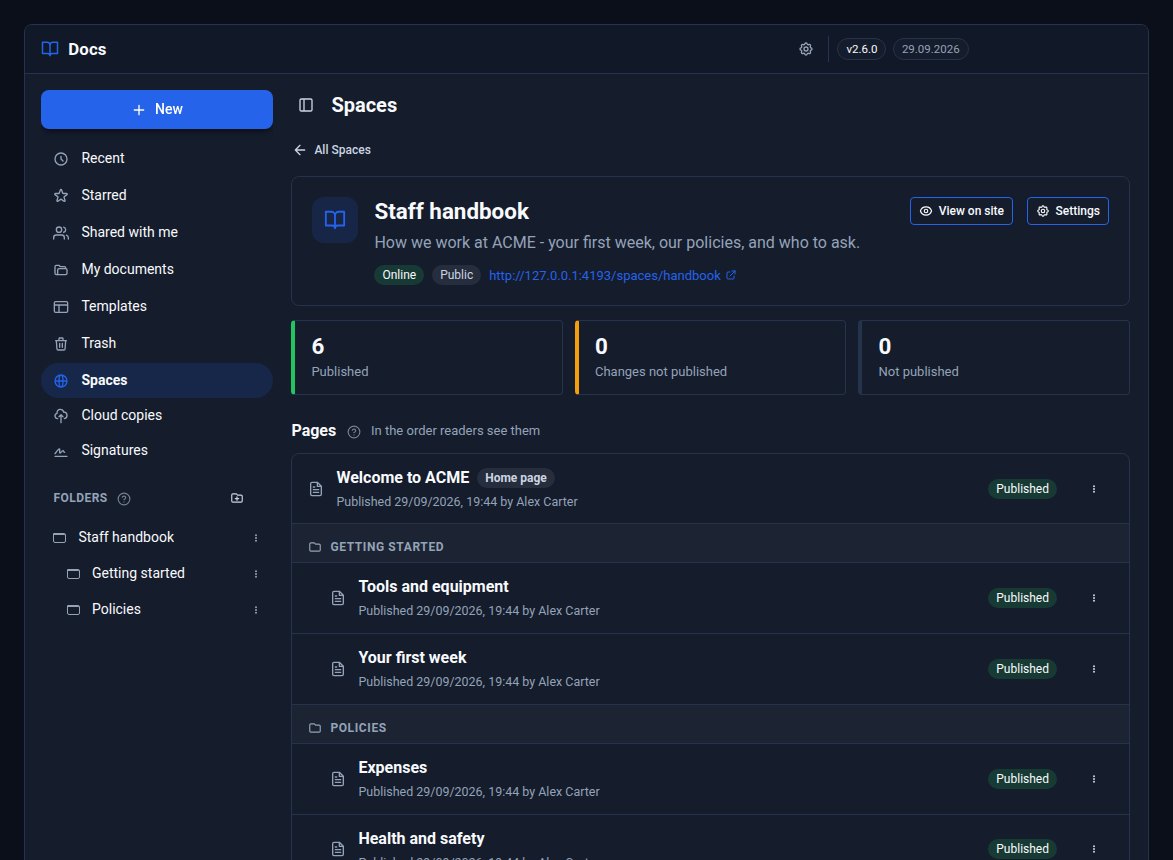
Task: Select Spaces in the sidebar
Action: [x=157, y=380]
